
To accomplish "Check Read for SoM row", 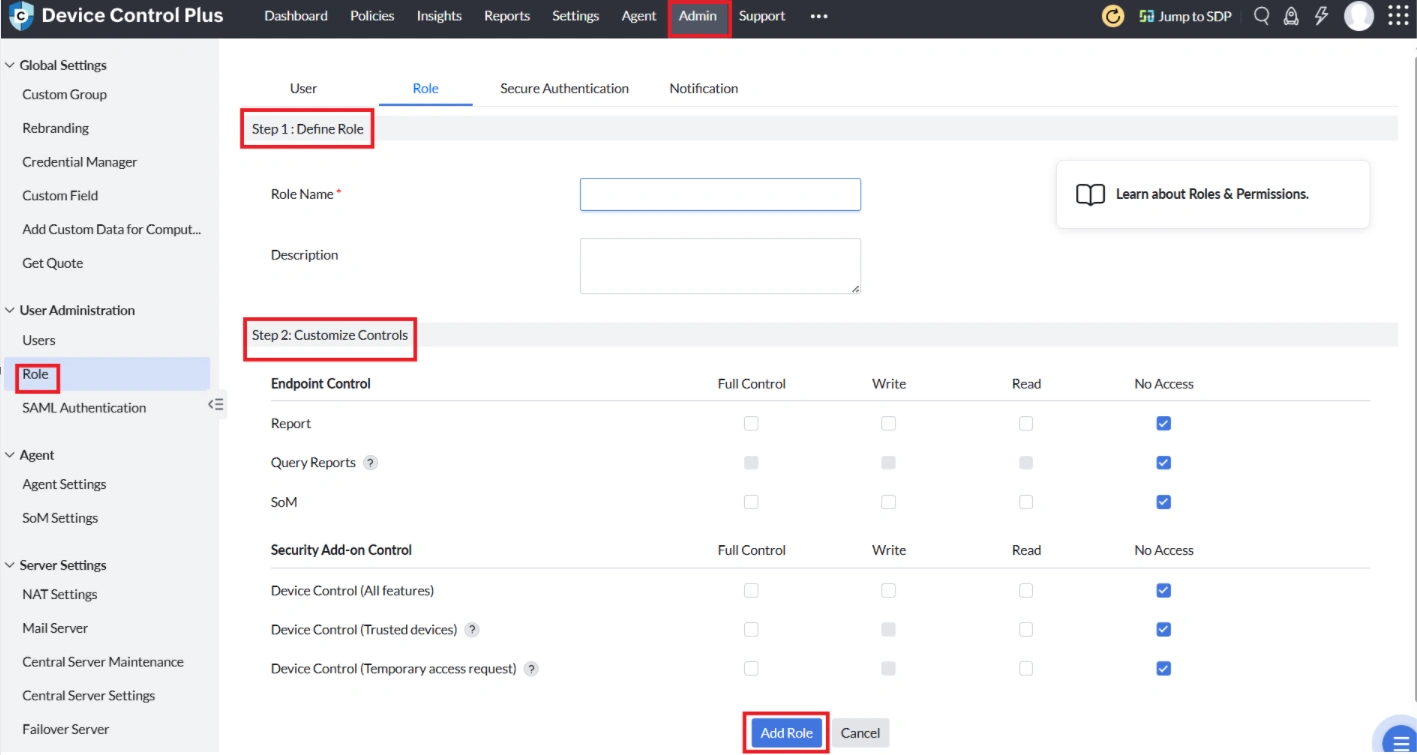I will (1026, 502).
